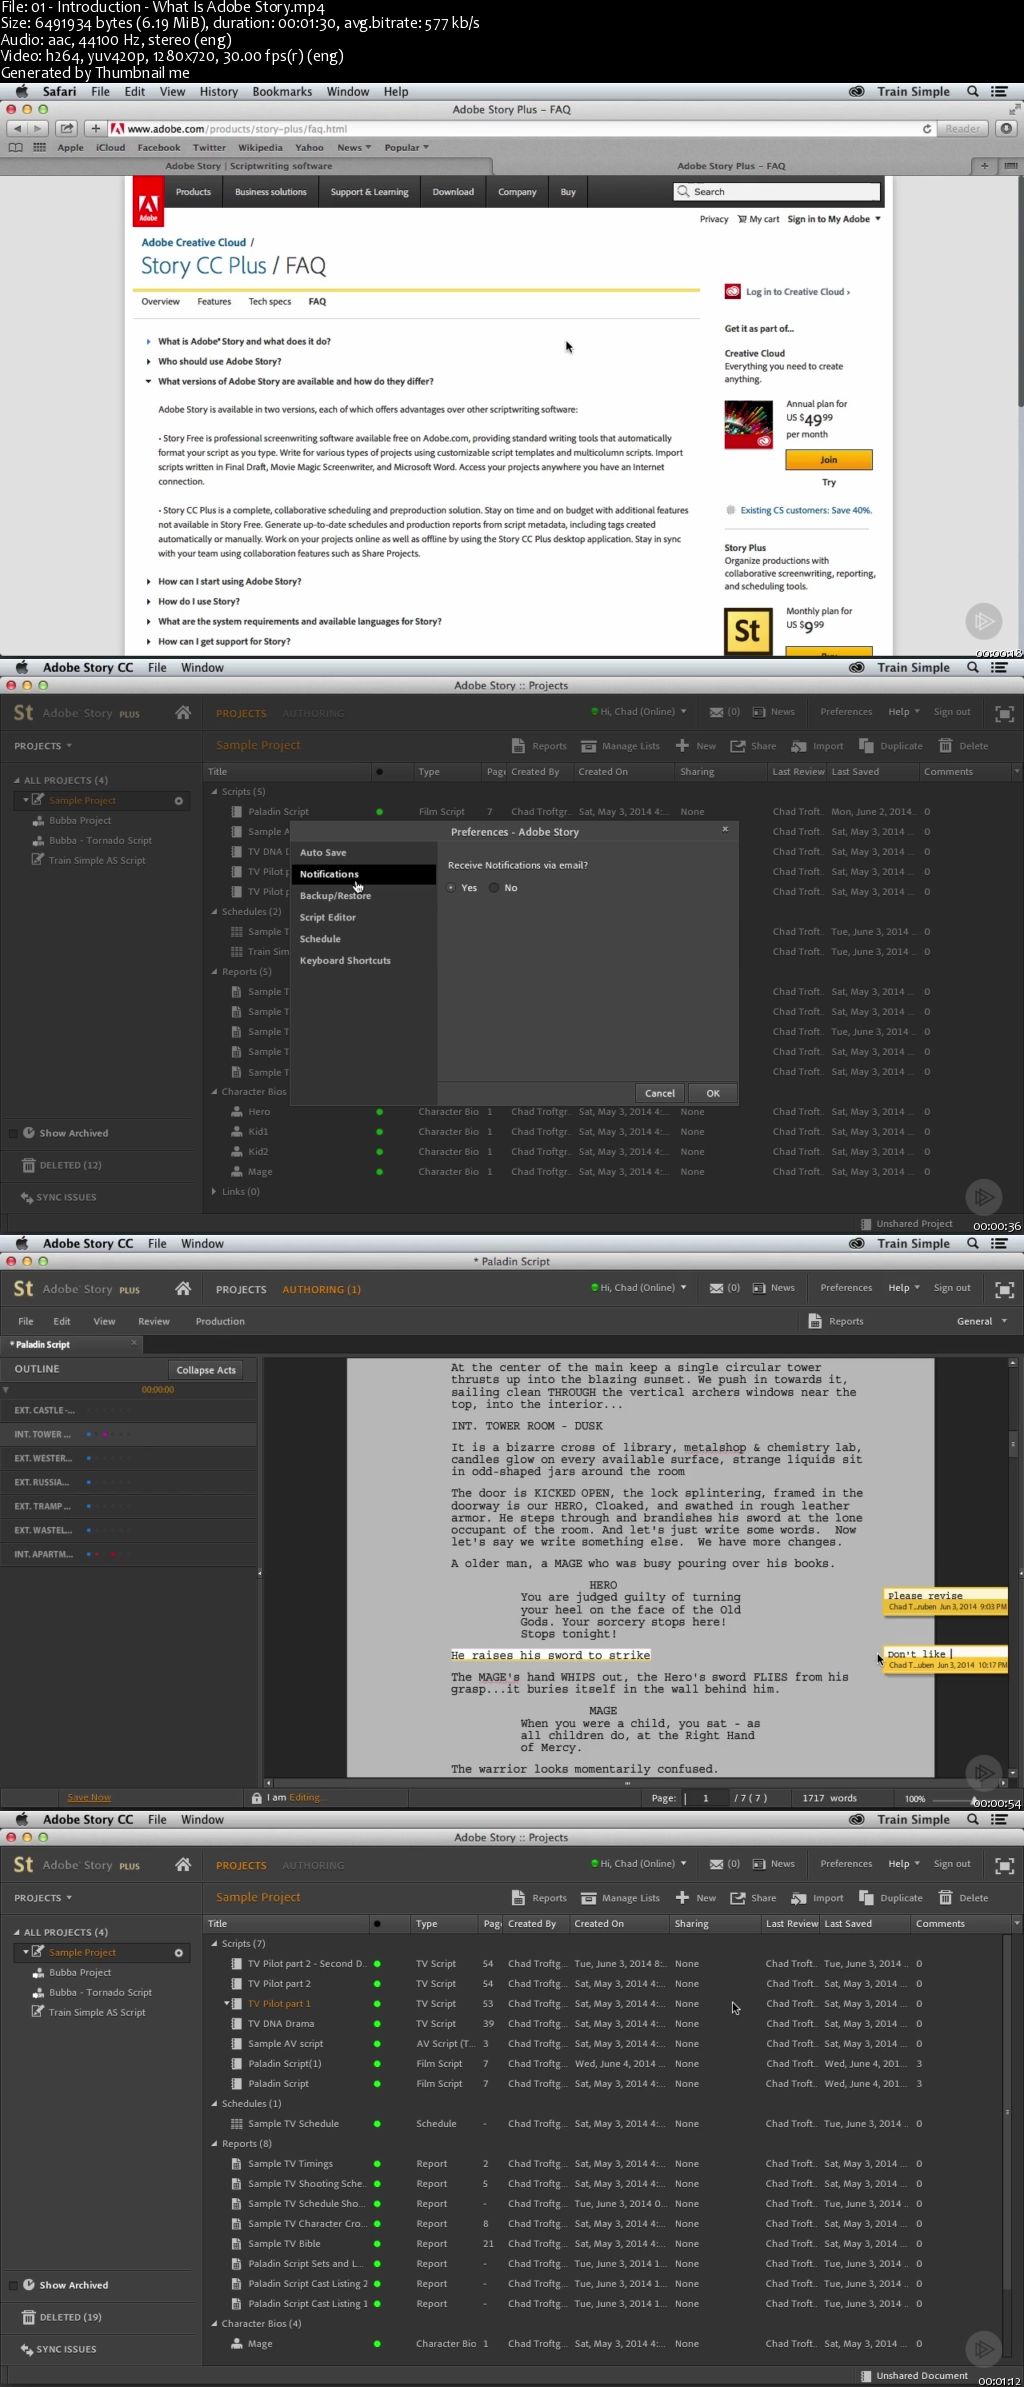Screen dimensions: 1024x2387
Task: Click the adobe.com Search field
Action: [x=777, y=191]
